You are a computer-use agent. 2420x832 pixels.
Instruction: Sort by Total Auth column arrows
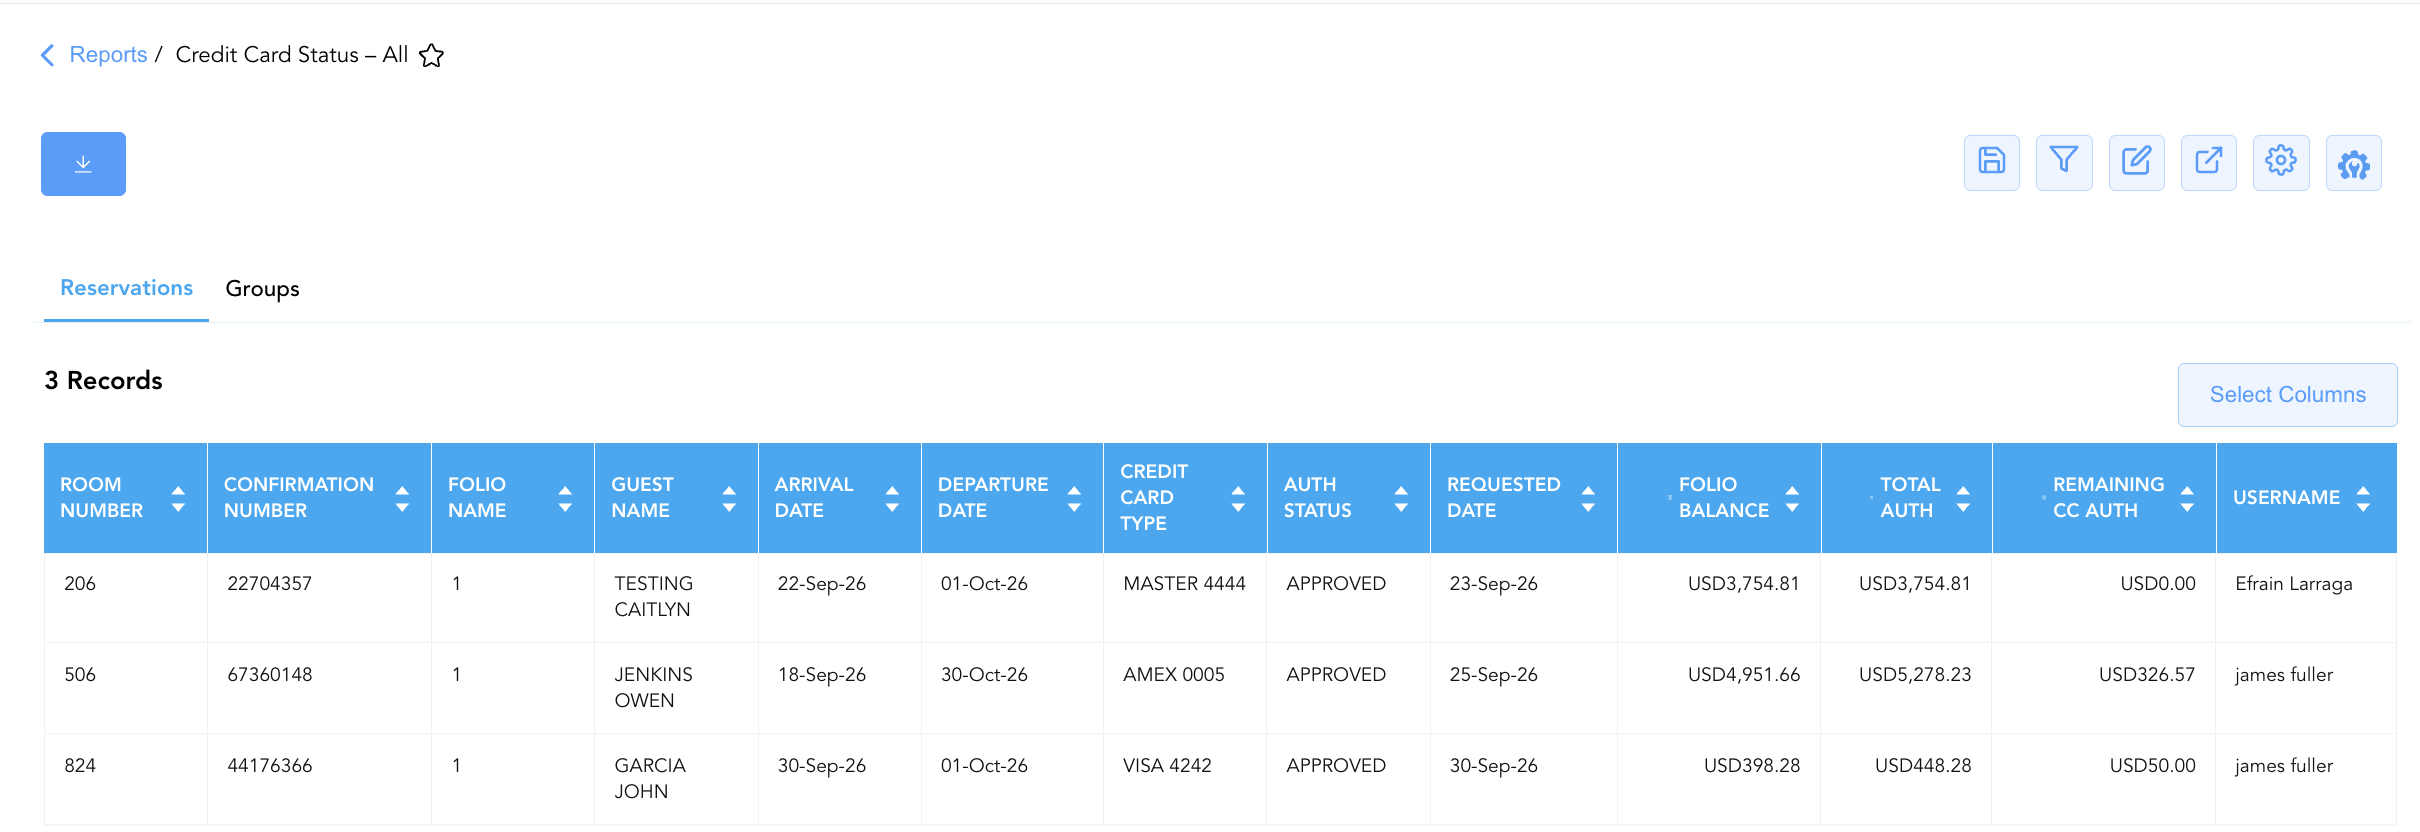[1963, 498]
